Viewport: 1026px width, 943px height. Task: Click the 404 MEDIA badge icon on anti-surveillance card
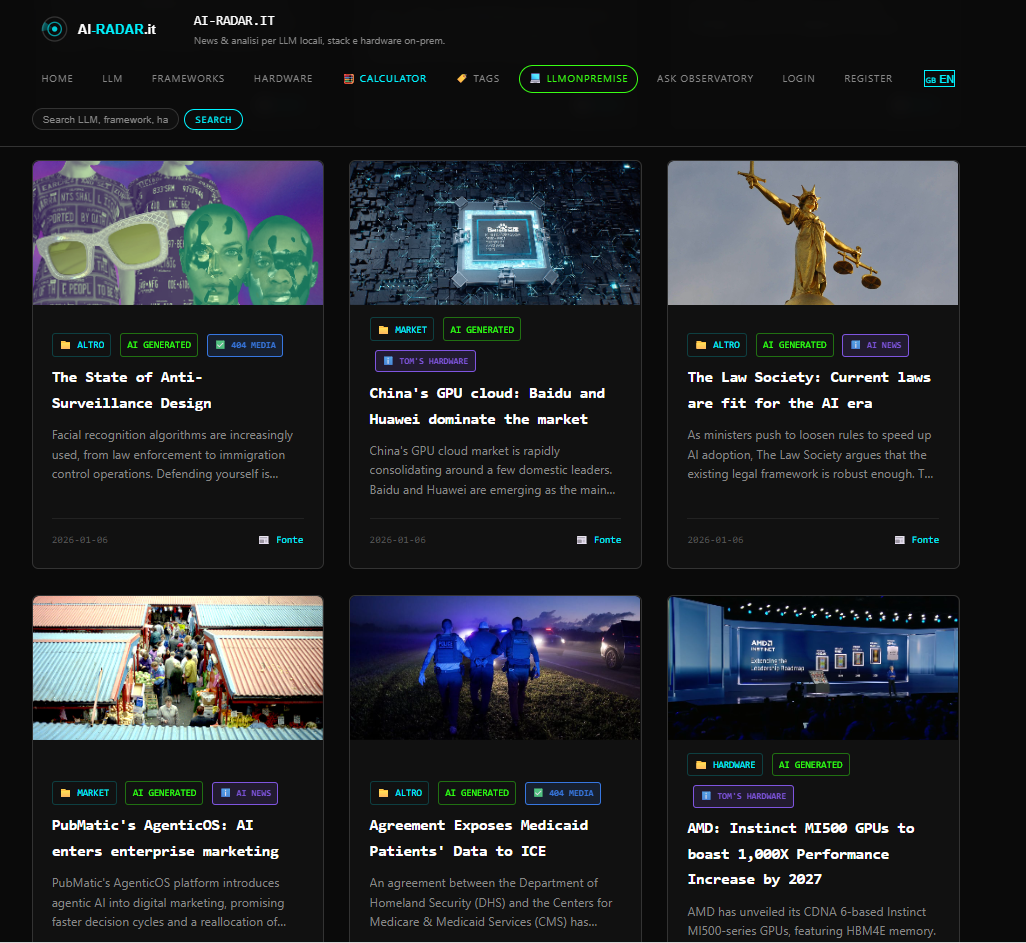click(221, 345)
